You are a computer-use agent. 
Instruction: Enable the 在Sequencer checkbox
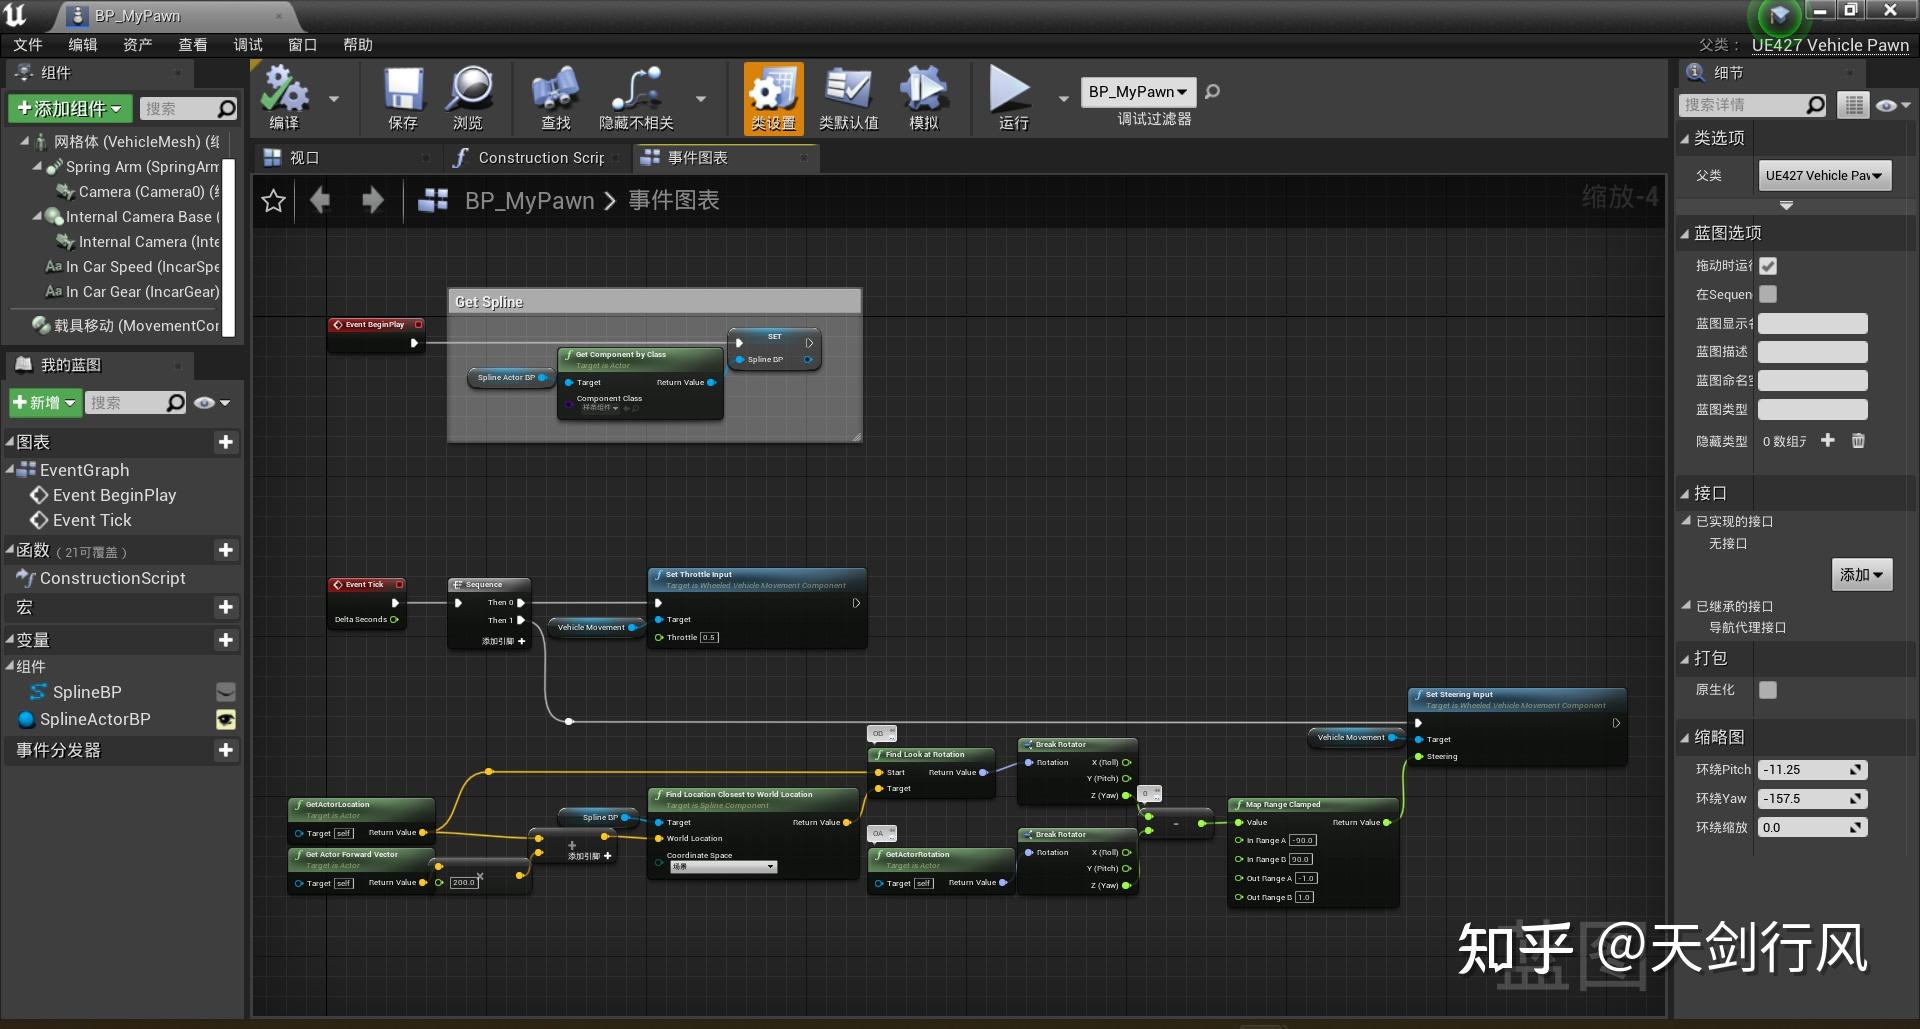click(x=1768, y=294)
